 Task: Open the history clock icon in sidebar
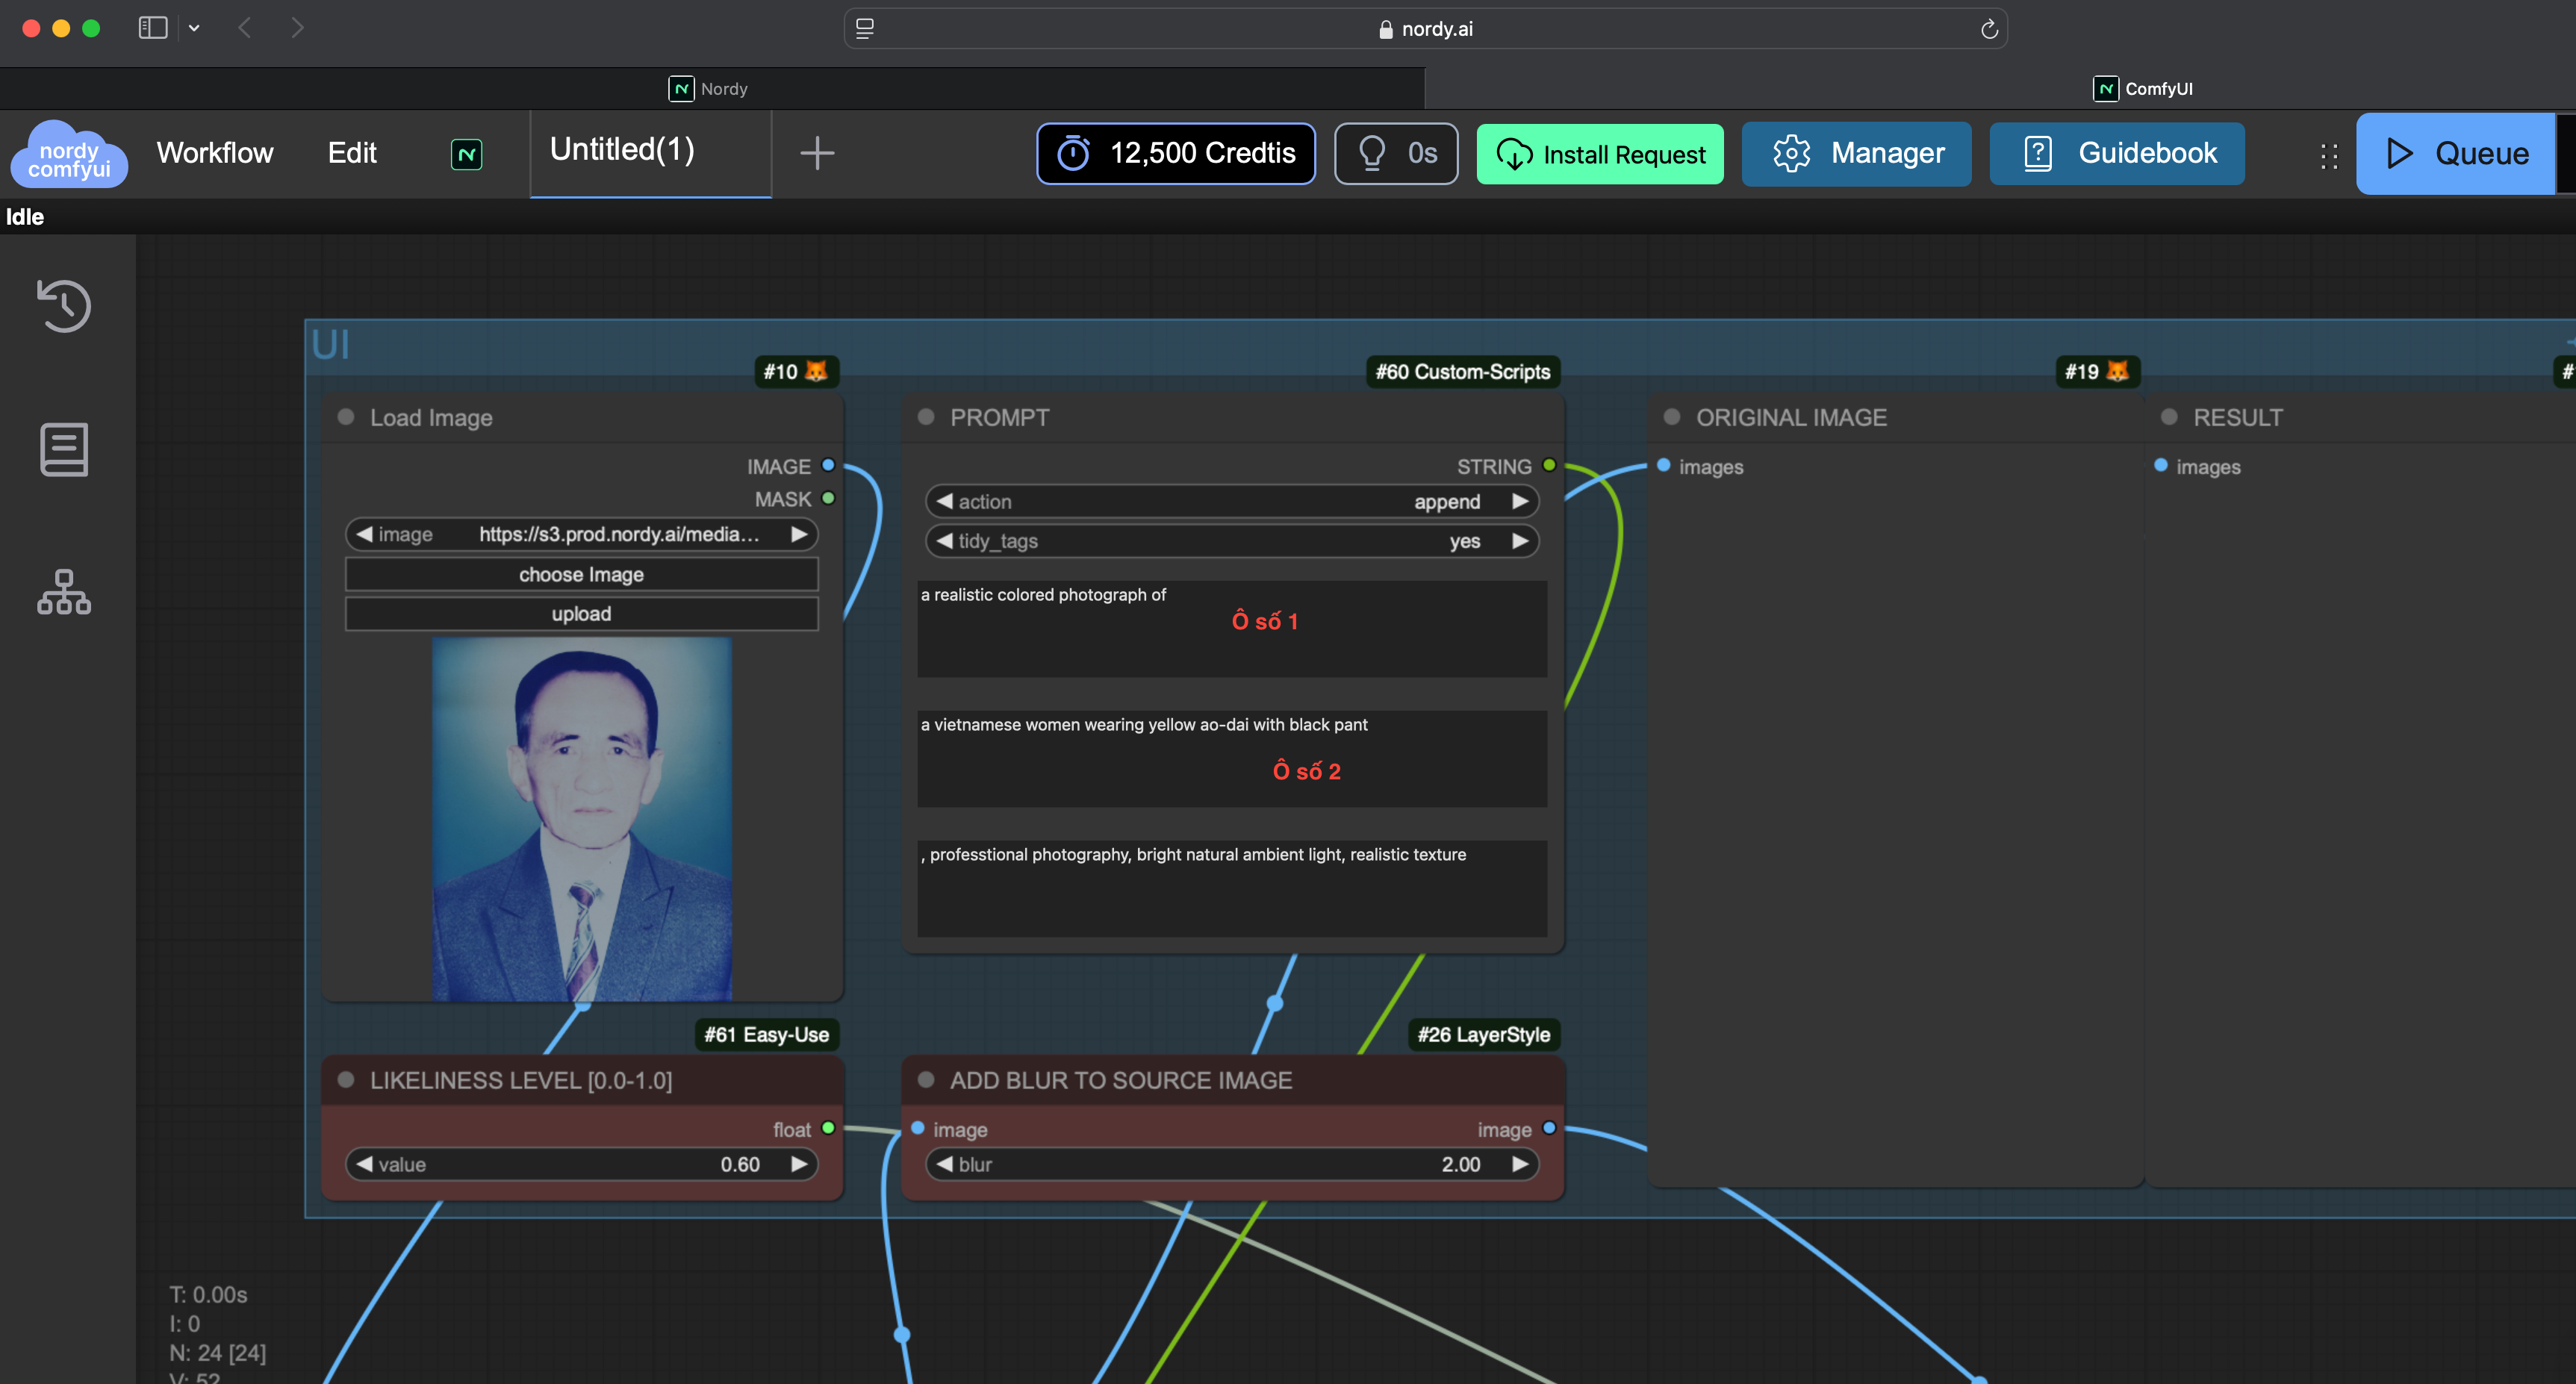point(64,305)
